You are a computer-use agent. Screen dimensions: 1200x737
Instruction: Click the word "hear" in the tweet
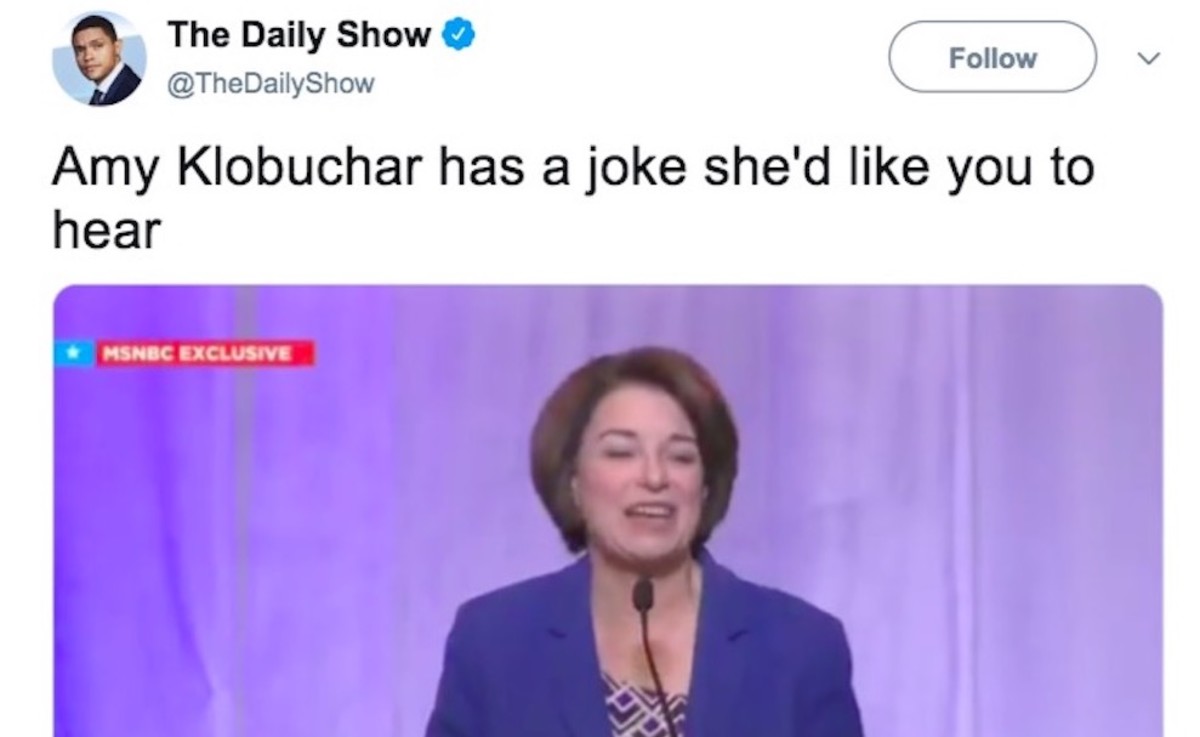point(106,231)
